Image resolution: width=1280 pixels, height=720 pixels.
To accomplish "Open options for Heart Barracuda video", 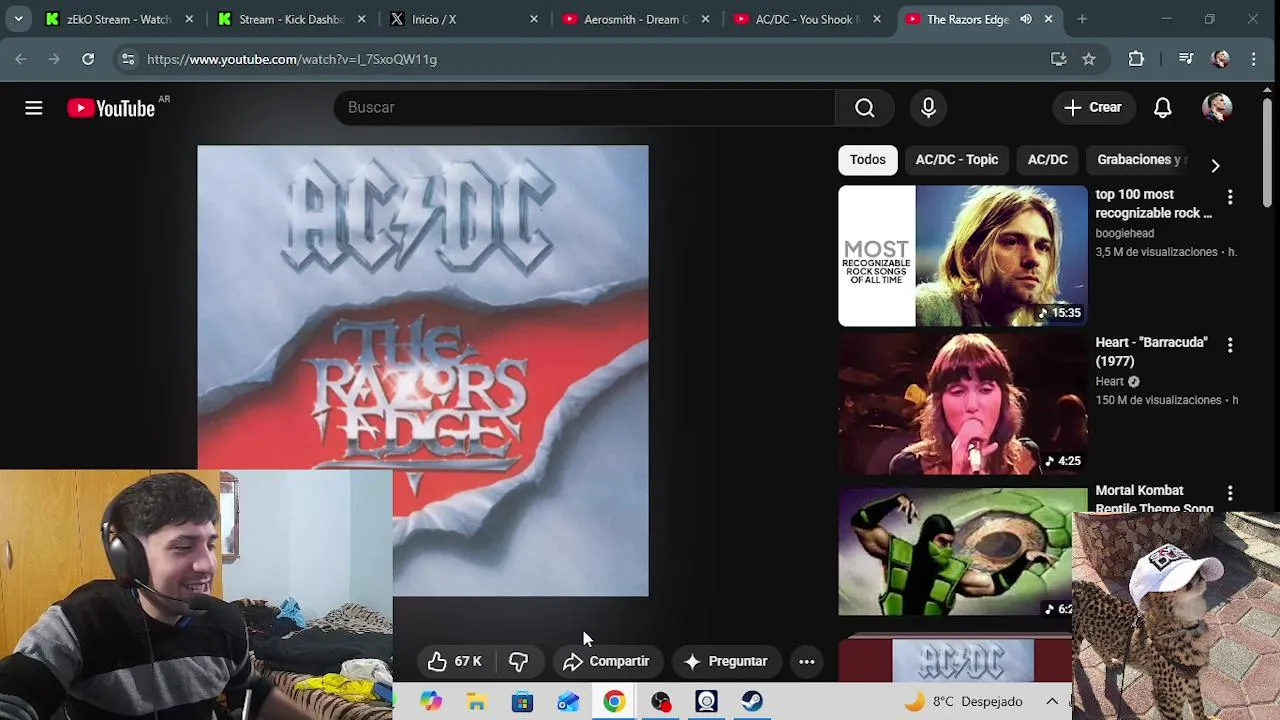I will point(1230,346).
